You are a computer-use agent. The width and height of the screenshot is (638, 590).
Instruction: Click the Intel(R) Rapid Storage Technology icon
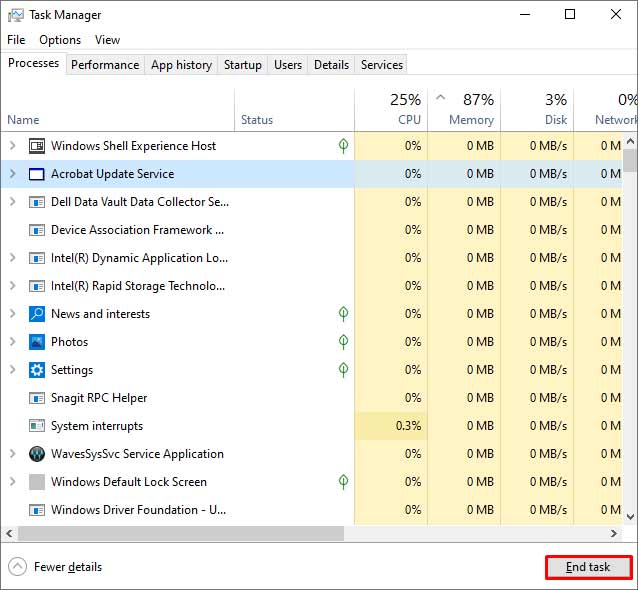[37, 286]
